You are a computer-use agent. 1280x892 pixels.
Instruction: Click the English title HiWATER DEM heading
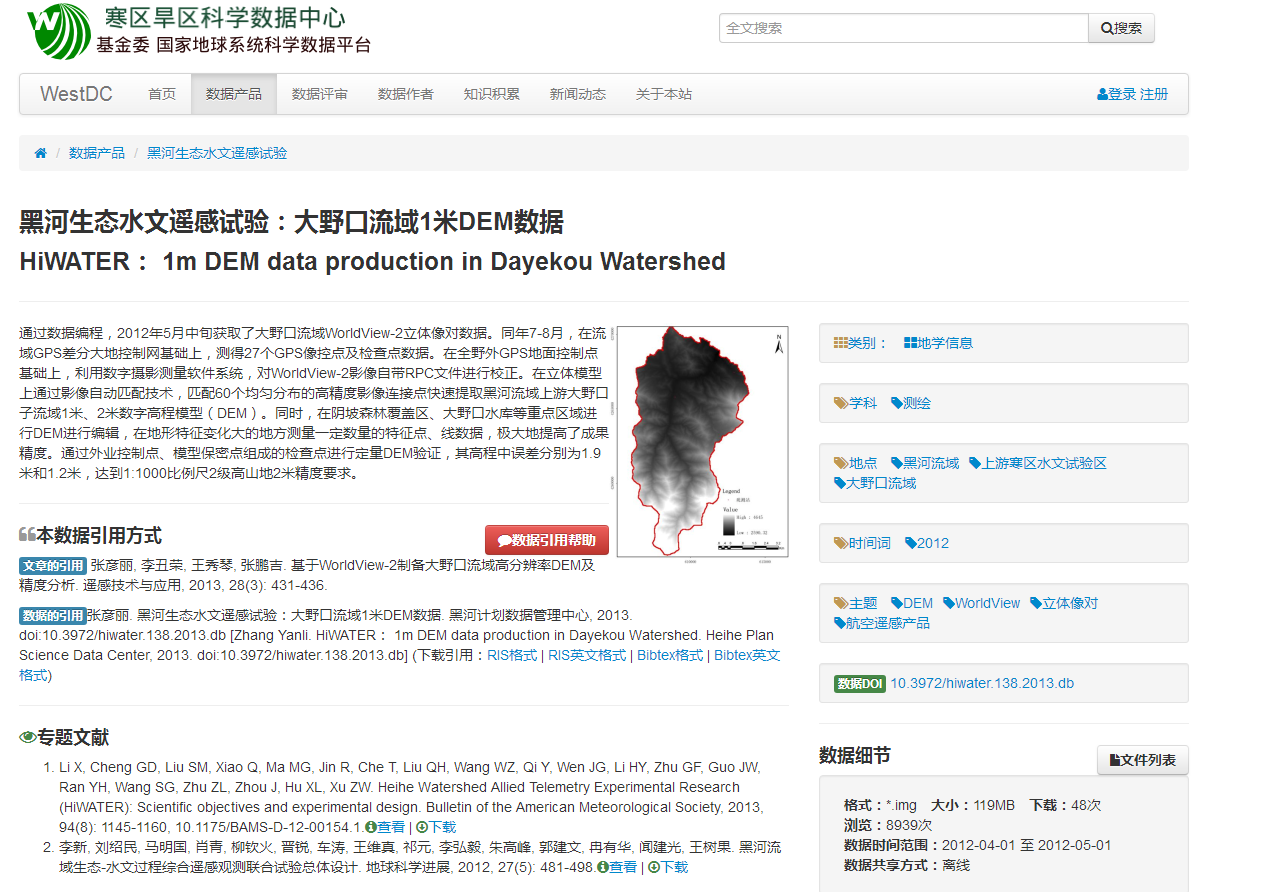coord(372,262)
